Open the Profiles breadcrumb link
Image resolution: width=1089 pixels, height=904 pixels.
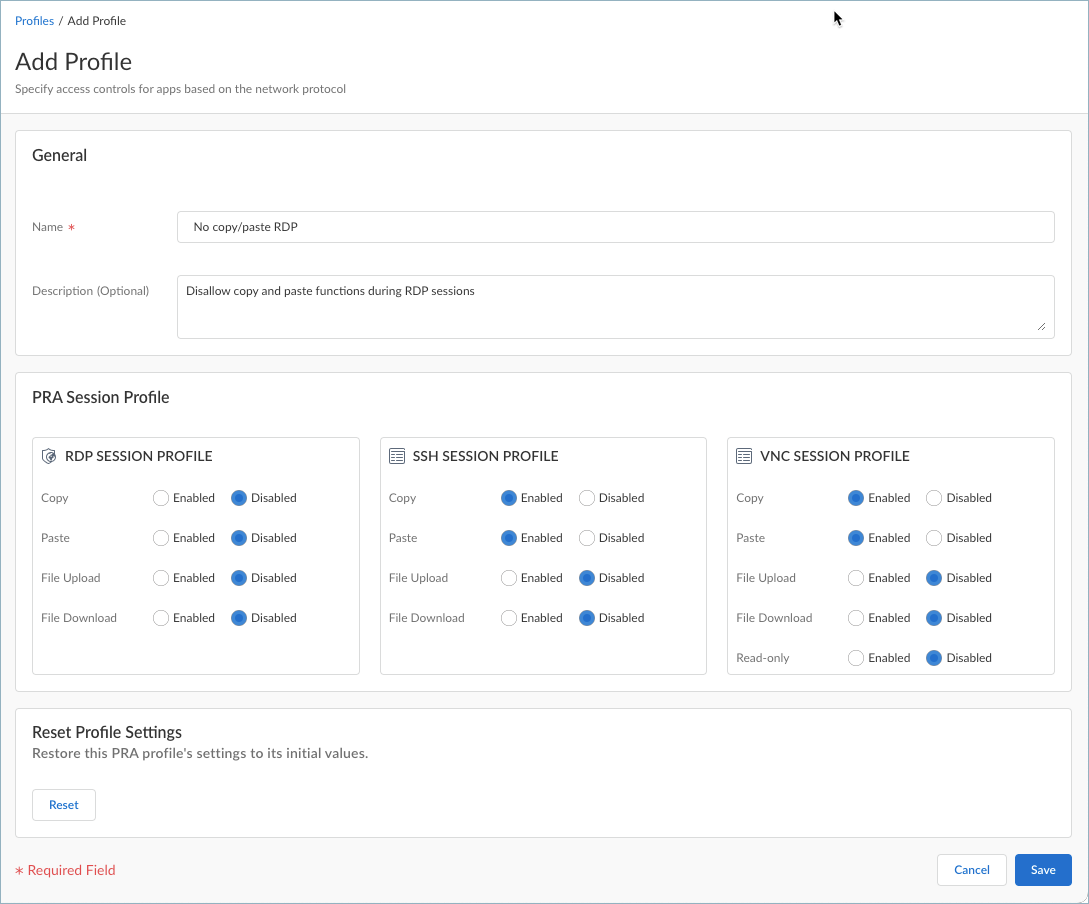(34, 20)
